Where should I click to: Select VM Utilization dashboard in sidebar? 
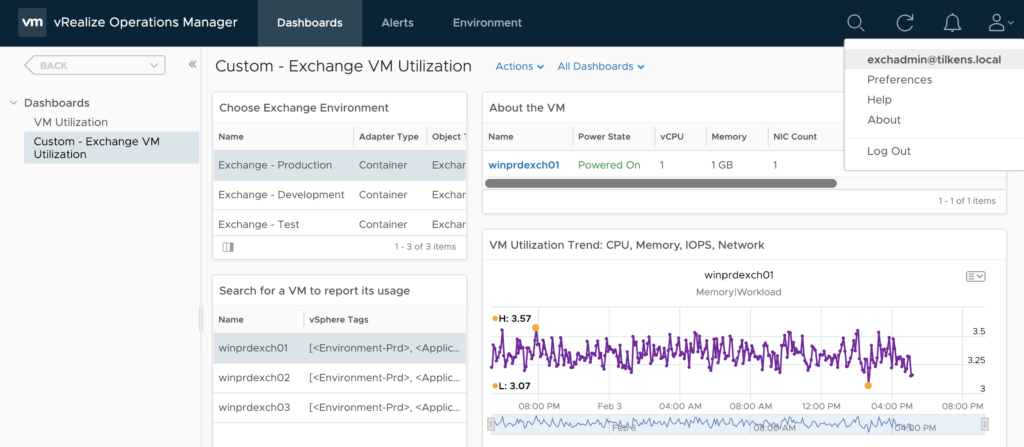tap(71, 122)
